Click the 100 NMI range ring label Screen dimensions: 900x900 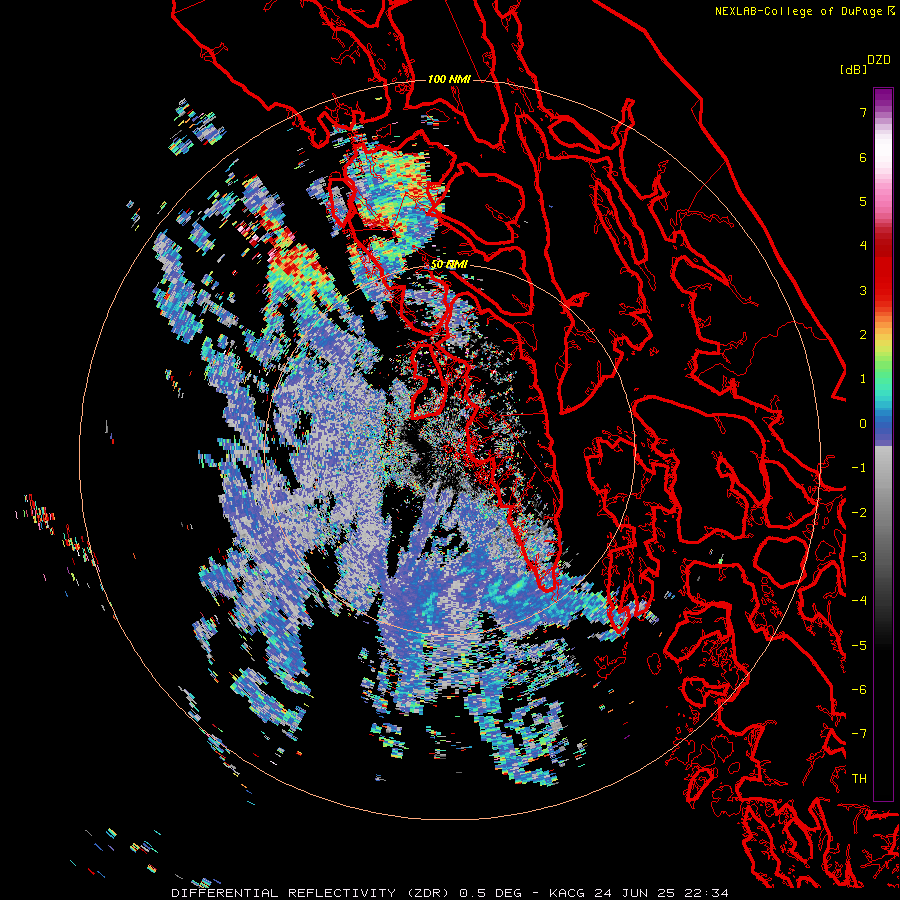(449, 79)
